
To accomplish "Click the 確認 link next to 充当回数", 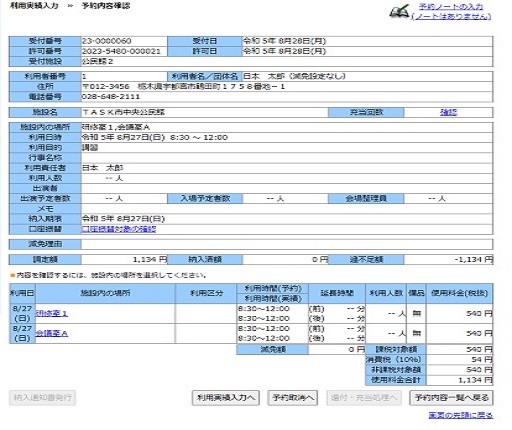I will pos(448,112).
